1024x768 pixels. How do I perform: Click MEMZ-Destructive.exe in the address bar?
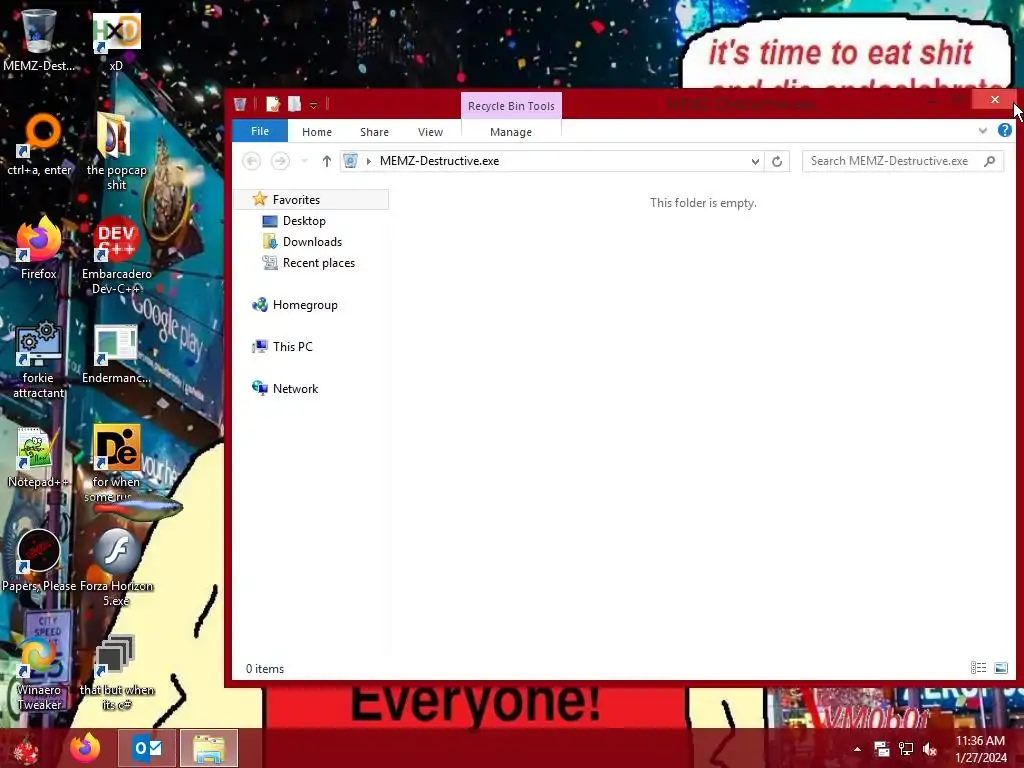(x=439, y=161)
